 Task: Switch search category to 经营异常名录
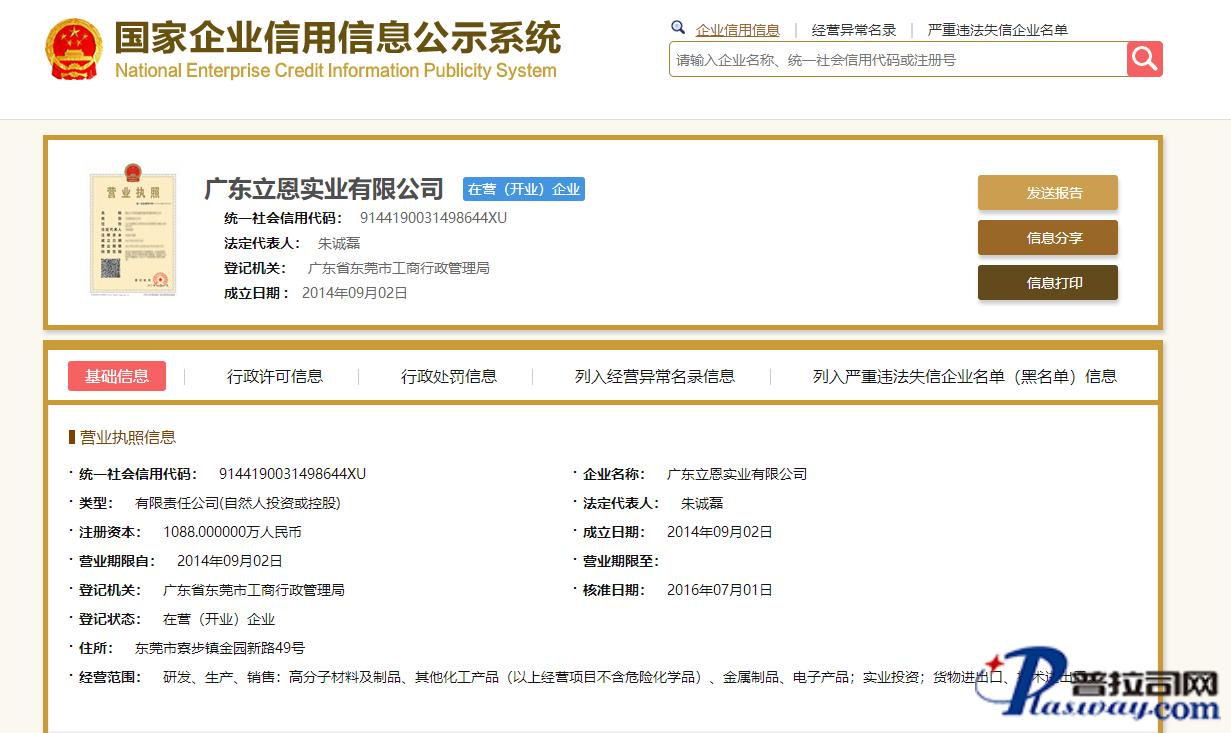(x=854, y=30)
